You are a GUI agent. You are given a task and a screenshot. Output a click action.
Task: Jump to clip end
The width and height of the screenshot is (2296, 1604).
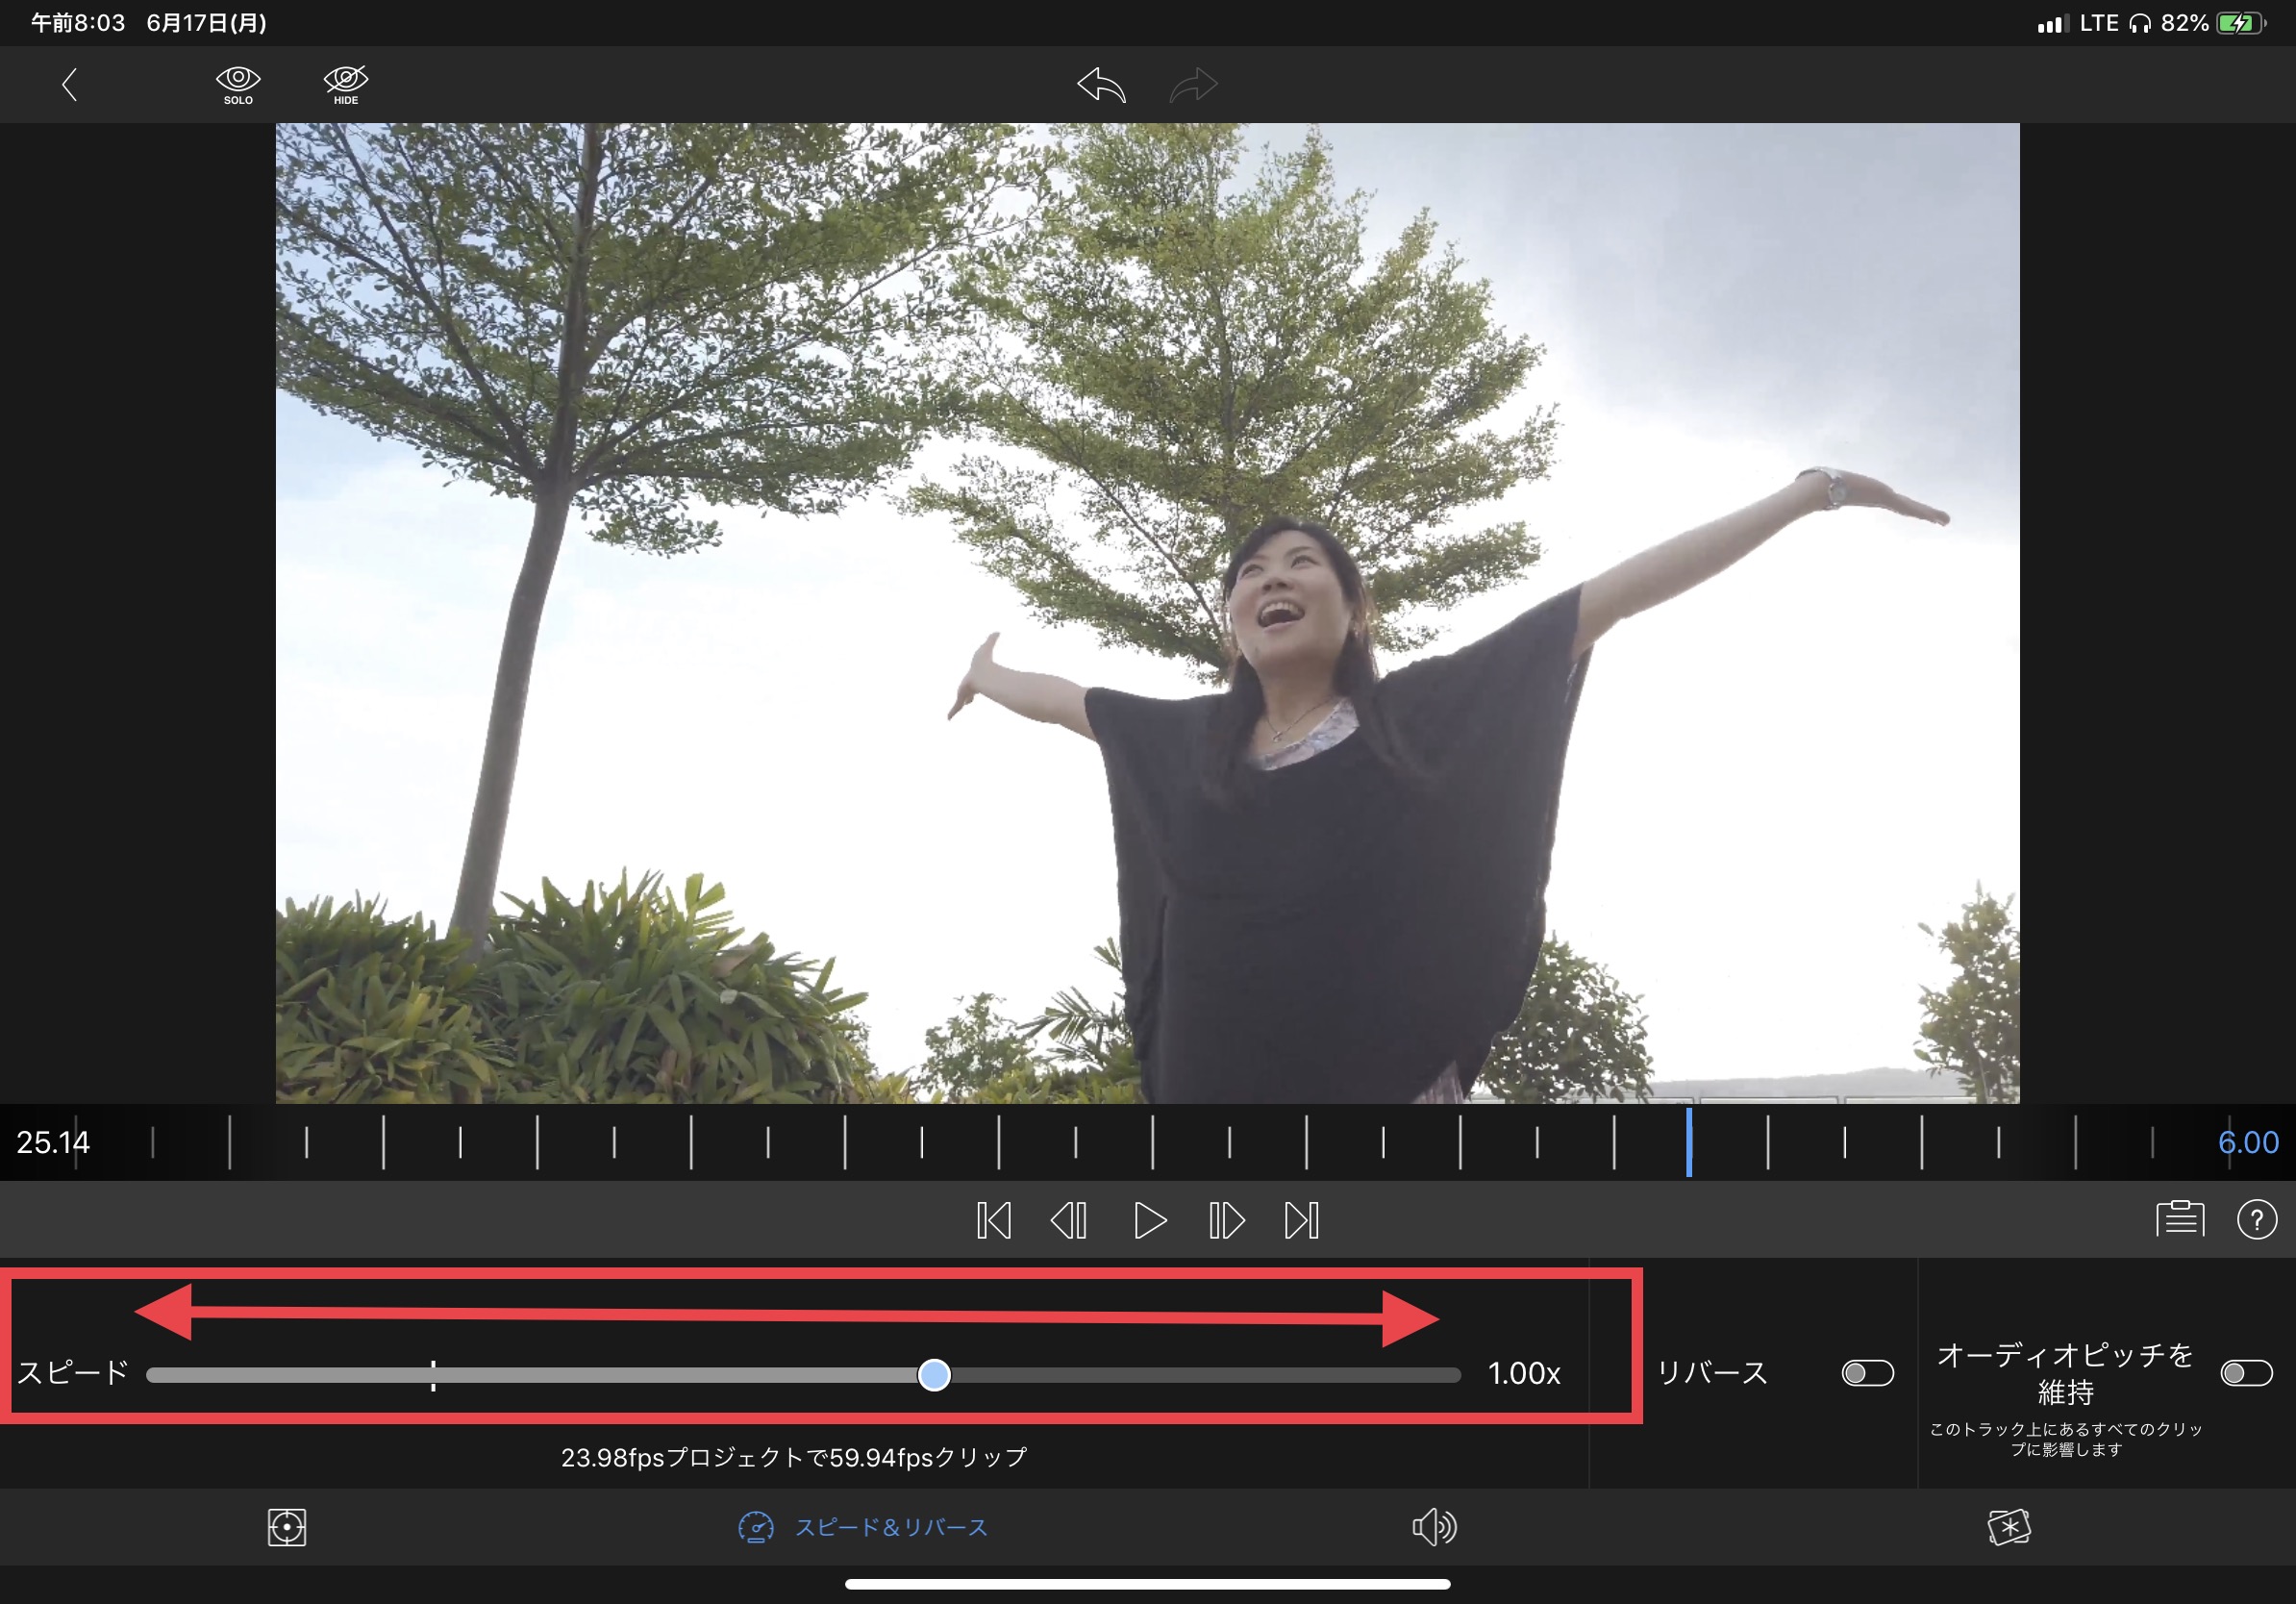(x=1302, y=1220)
